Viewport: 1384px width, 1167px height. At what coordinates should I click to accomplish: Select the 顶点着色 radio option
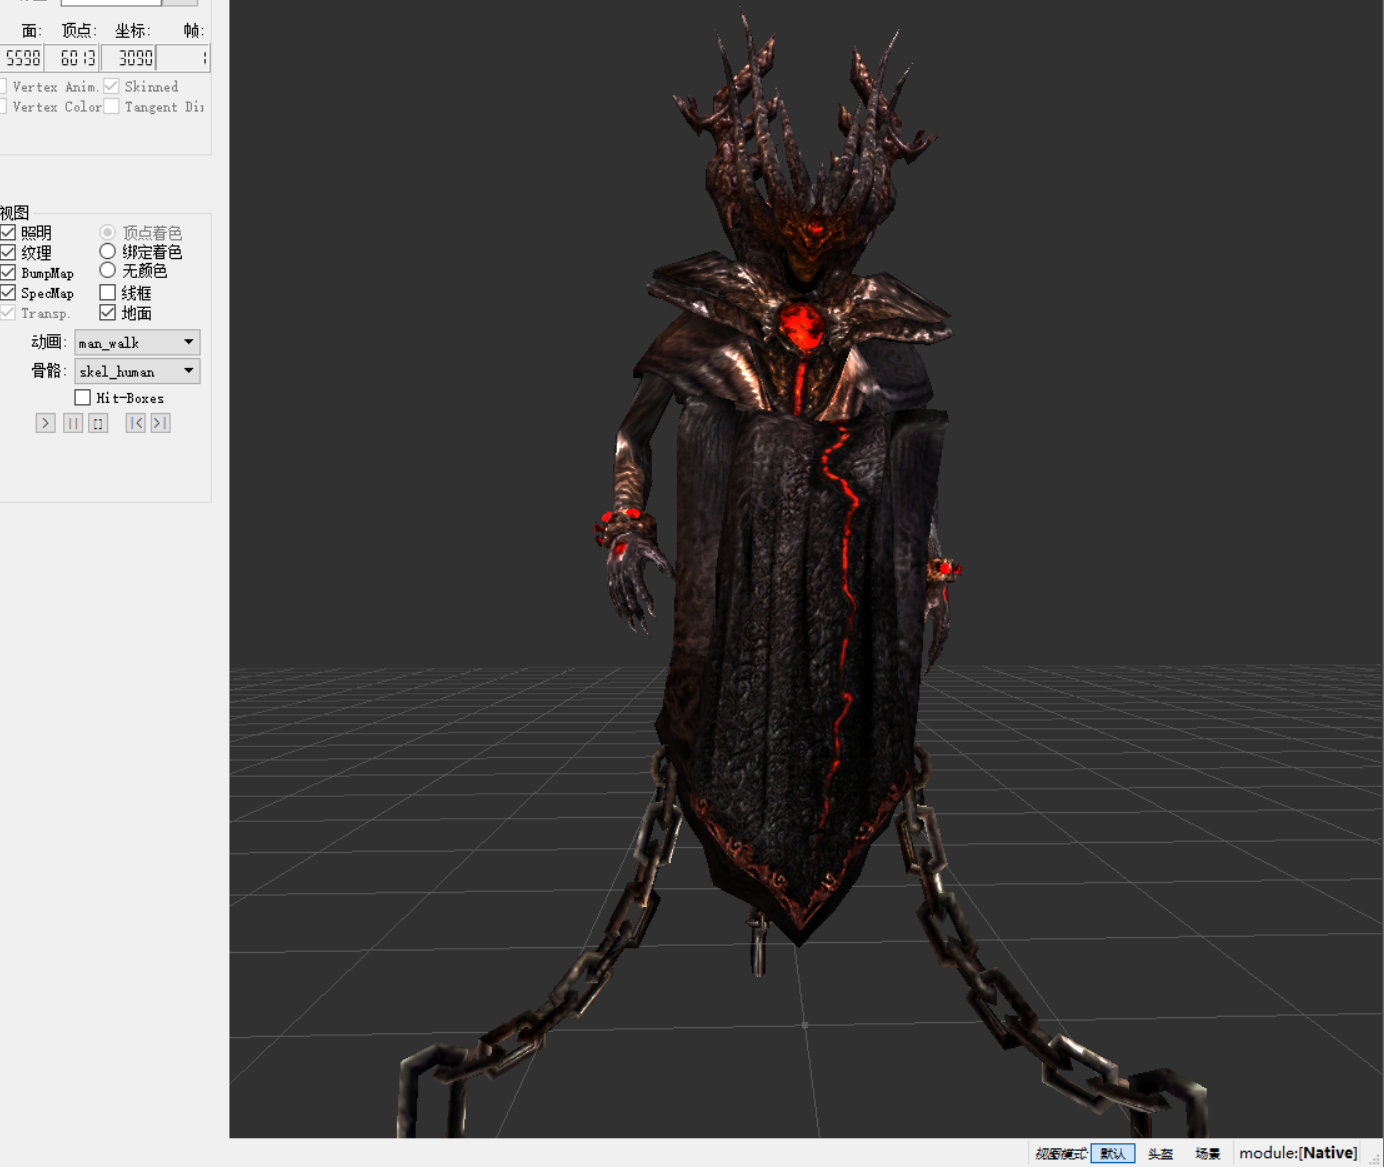(108, 232)
